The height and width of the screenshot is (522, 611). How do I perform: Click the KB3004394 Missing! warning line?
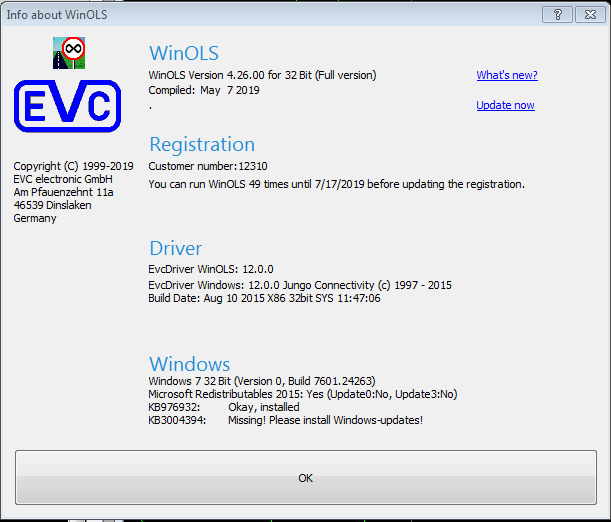click(285, 420)
